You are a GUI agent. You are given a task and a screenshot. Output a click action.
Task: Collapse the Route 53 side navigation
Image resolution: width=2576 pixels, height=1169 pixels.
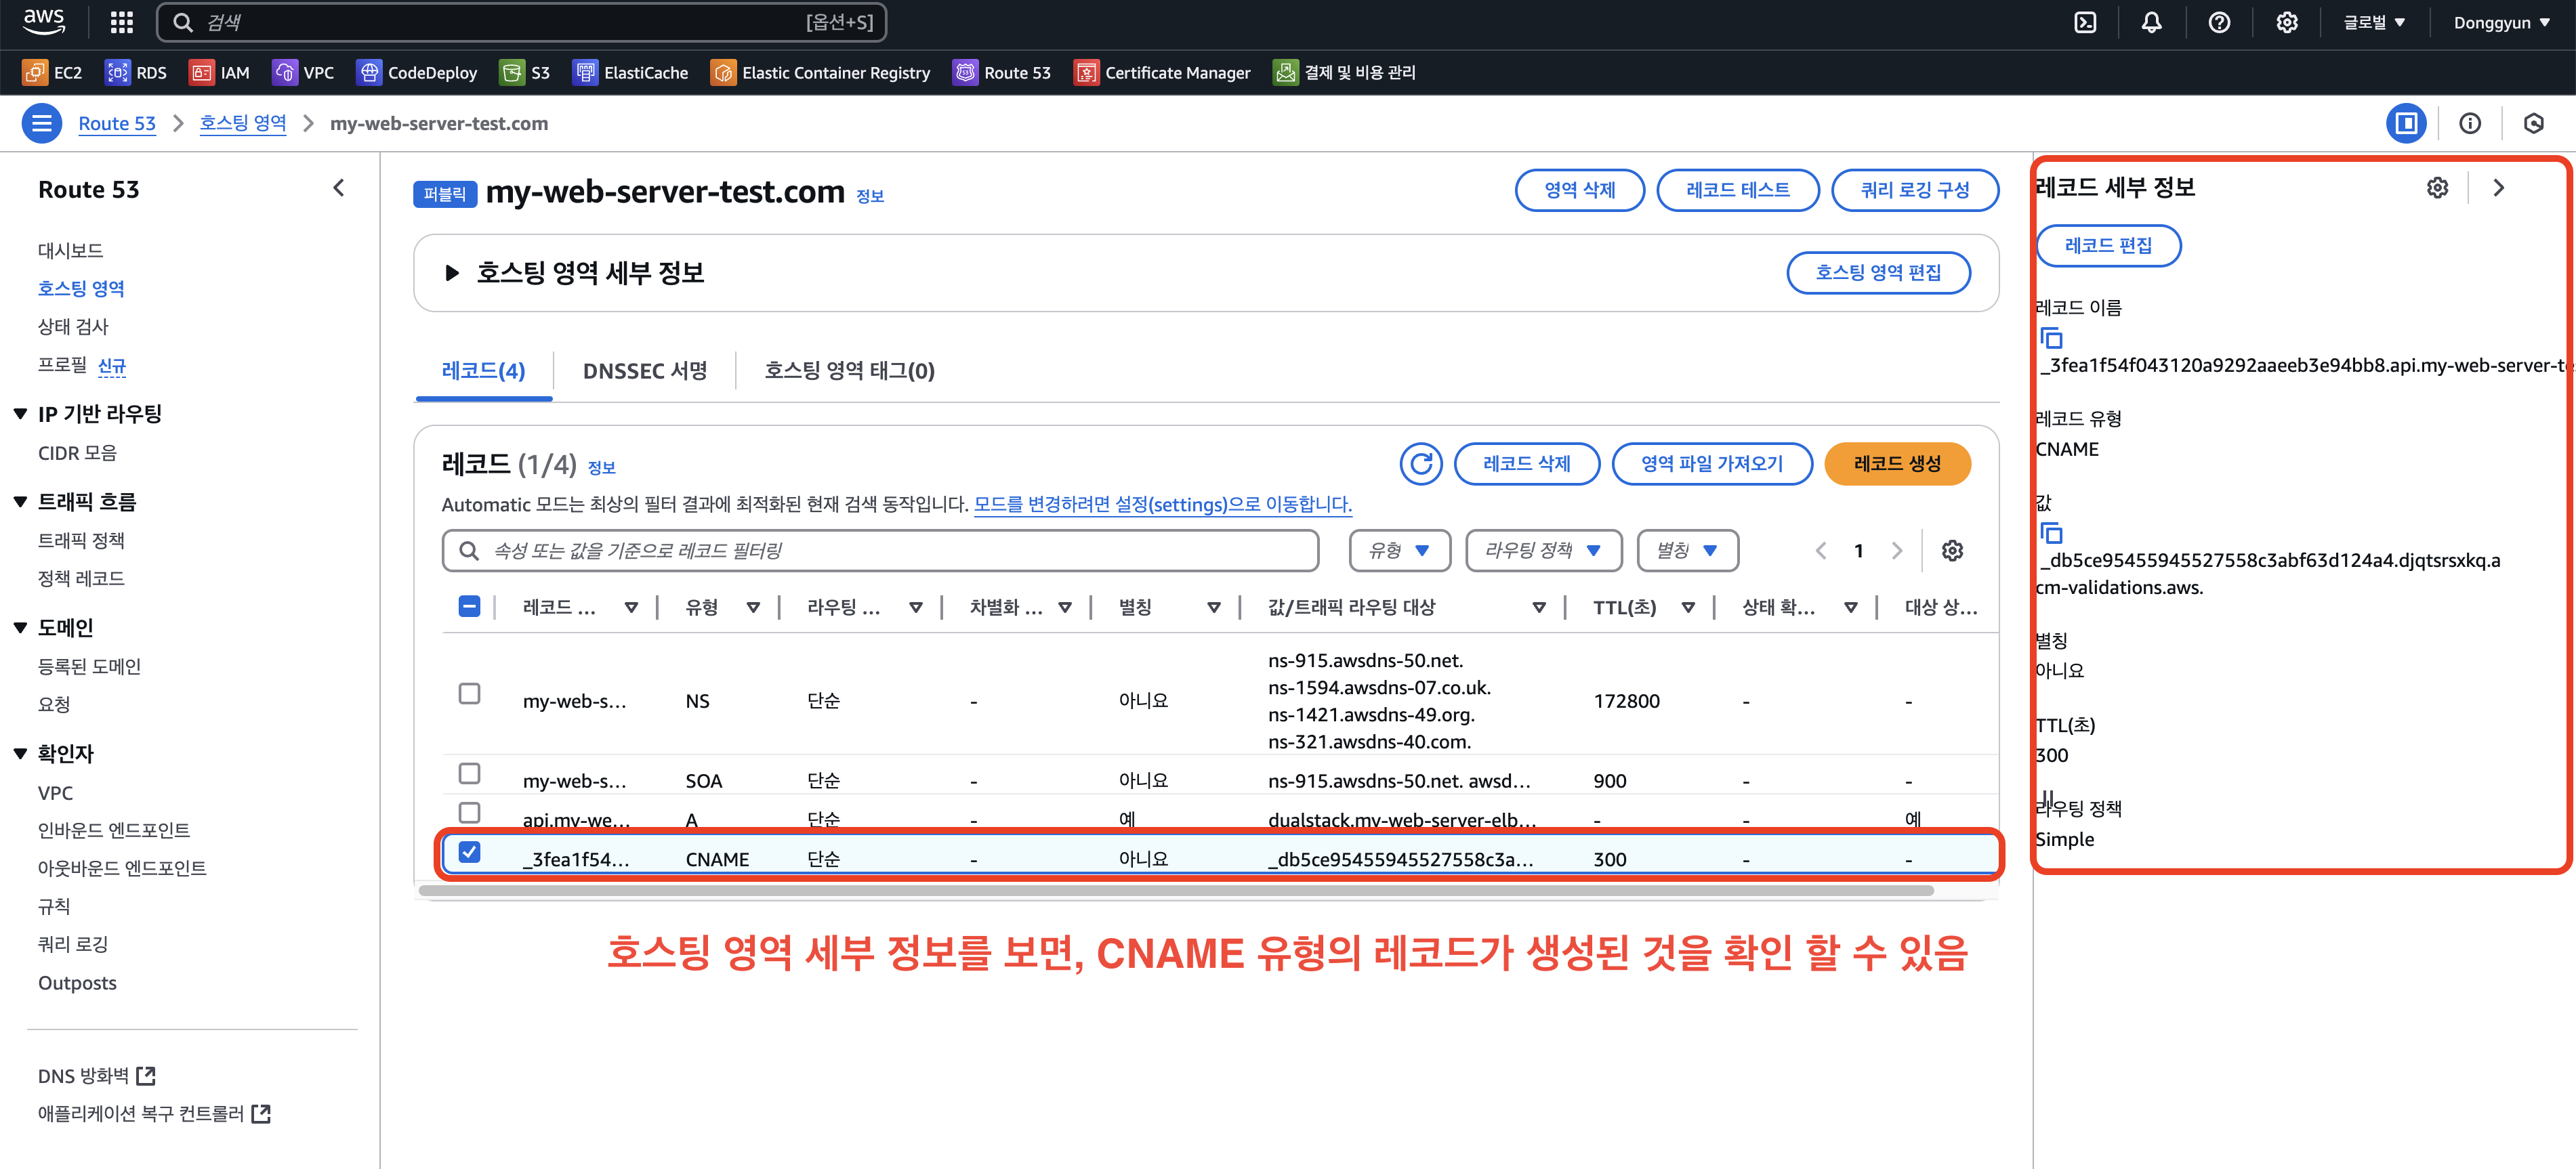click(x=339, y=188)
